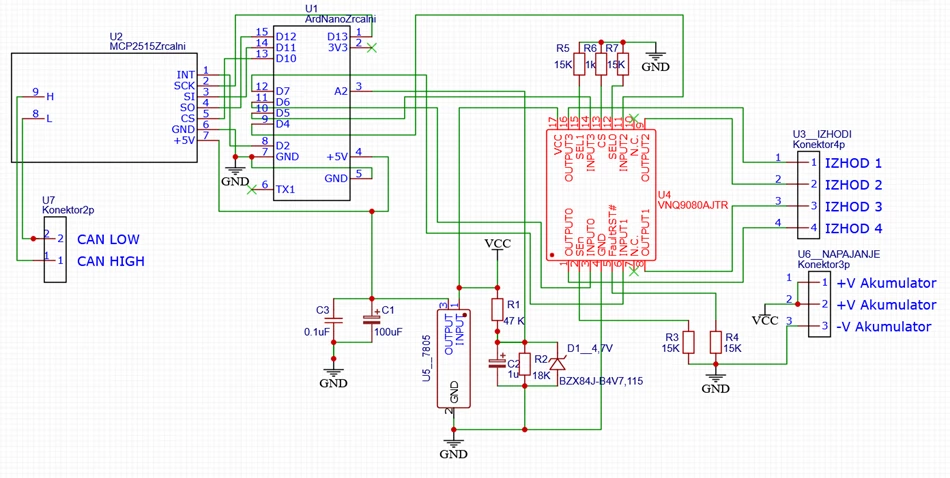Click the IZHOD 1 label
Viewport: 950px width, 478px height.
(x=854, y=164)
